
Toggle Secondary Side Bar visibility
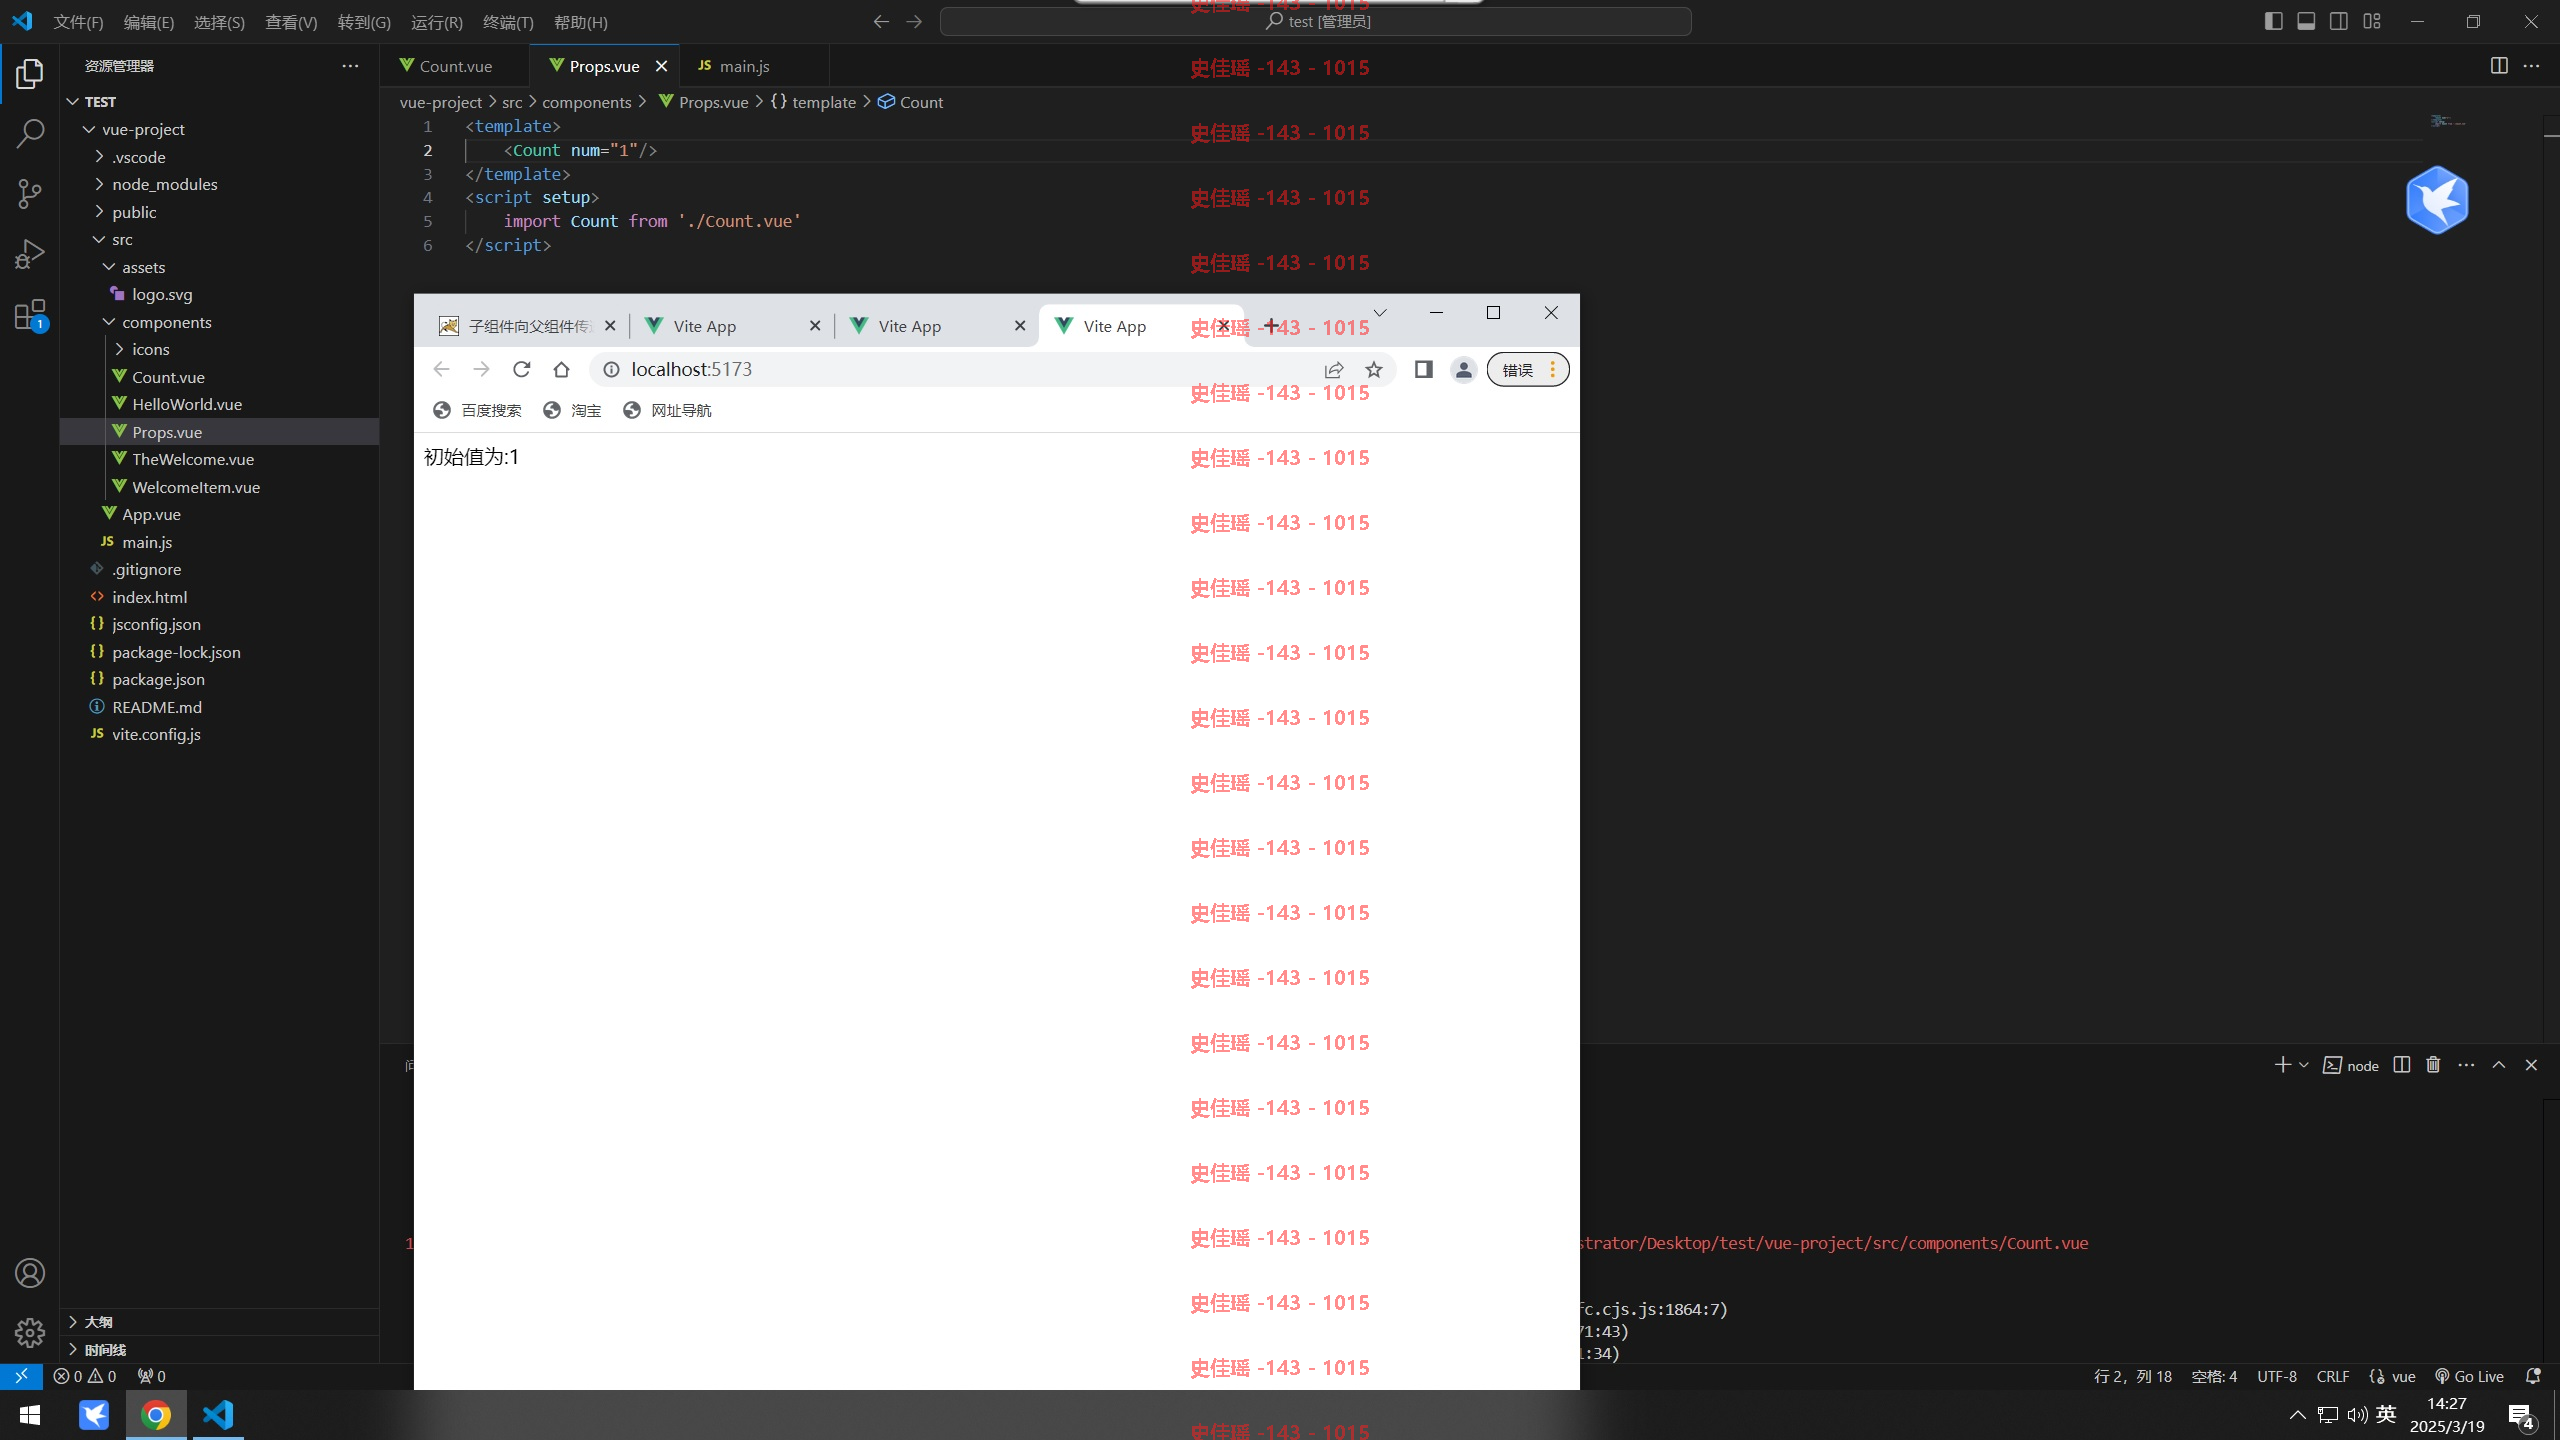[2339, 21]
